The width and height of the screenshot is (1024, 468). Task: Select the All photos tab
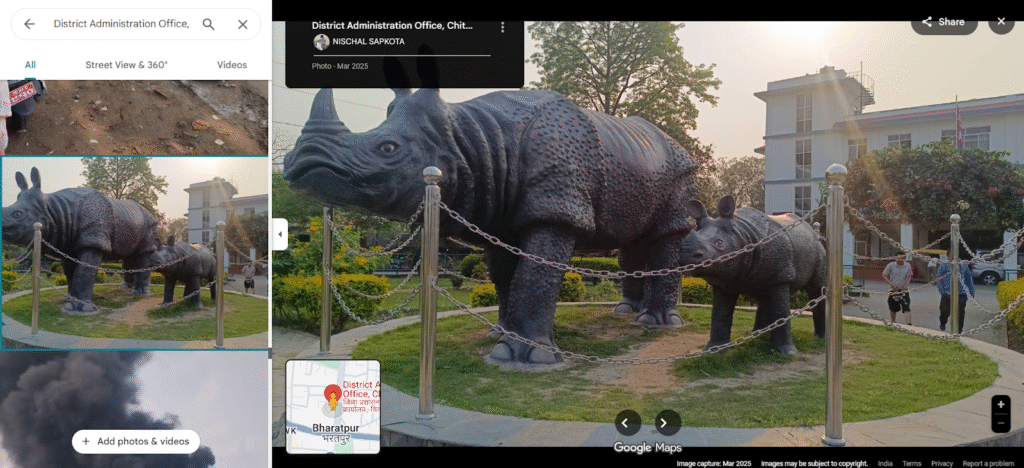[x=30, y=65]
